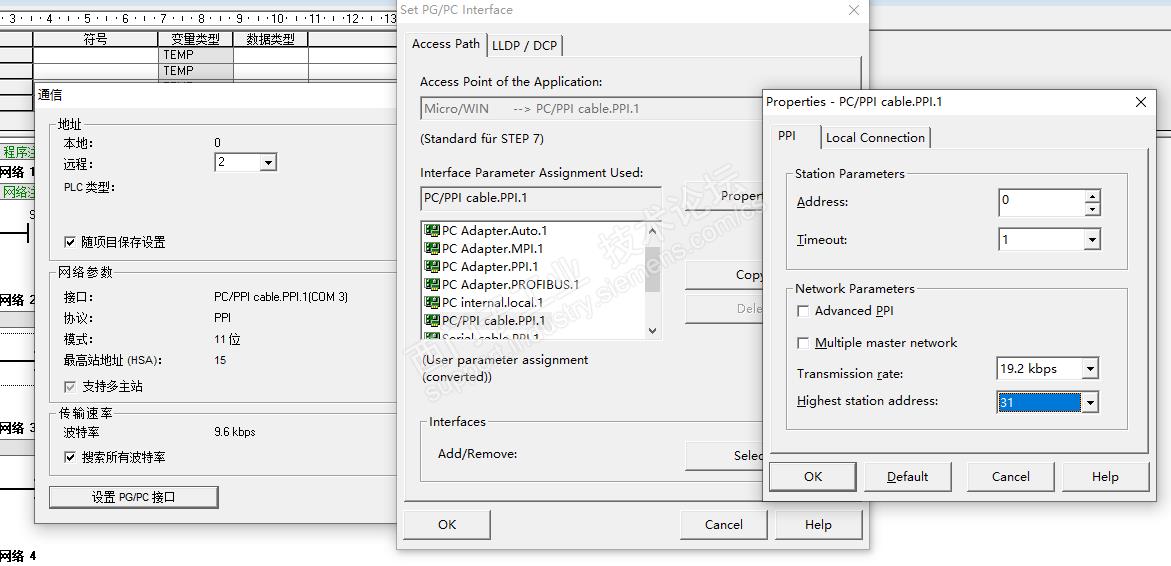Image resolution: width=1171 pixels, height=566 pixels.
Task: Switch to the Access Path tab
Action: coord(446,44)
